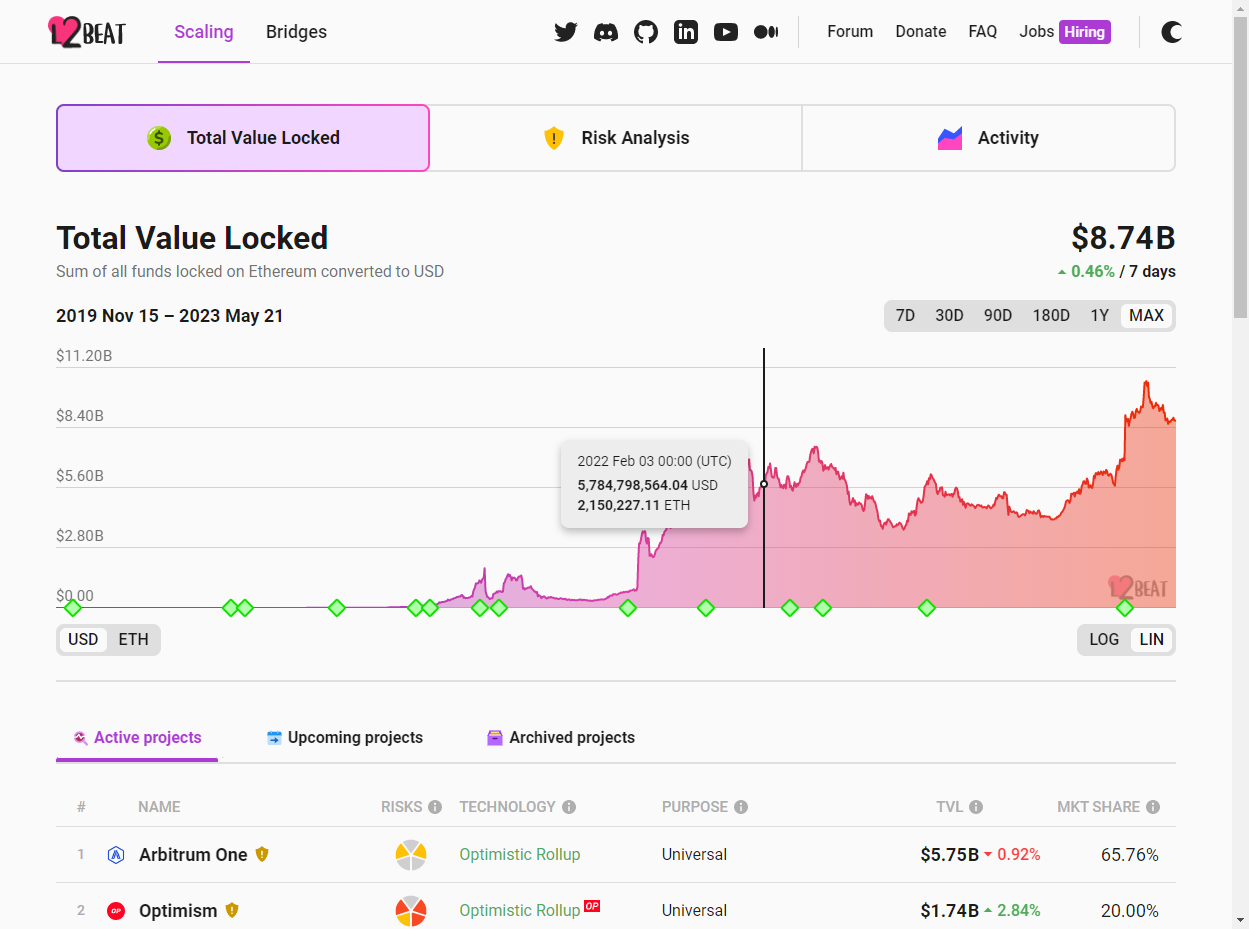Open the GitHub icon link

click(x=646, y=32)
